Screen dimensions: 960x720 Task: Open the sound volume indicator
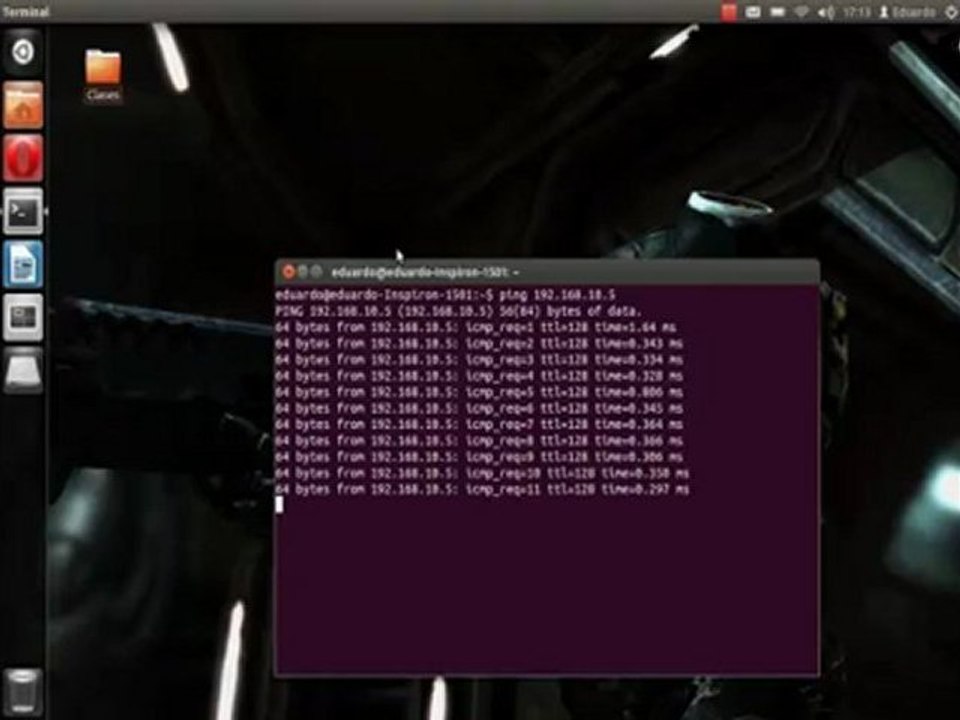click(826, 12)
